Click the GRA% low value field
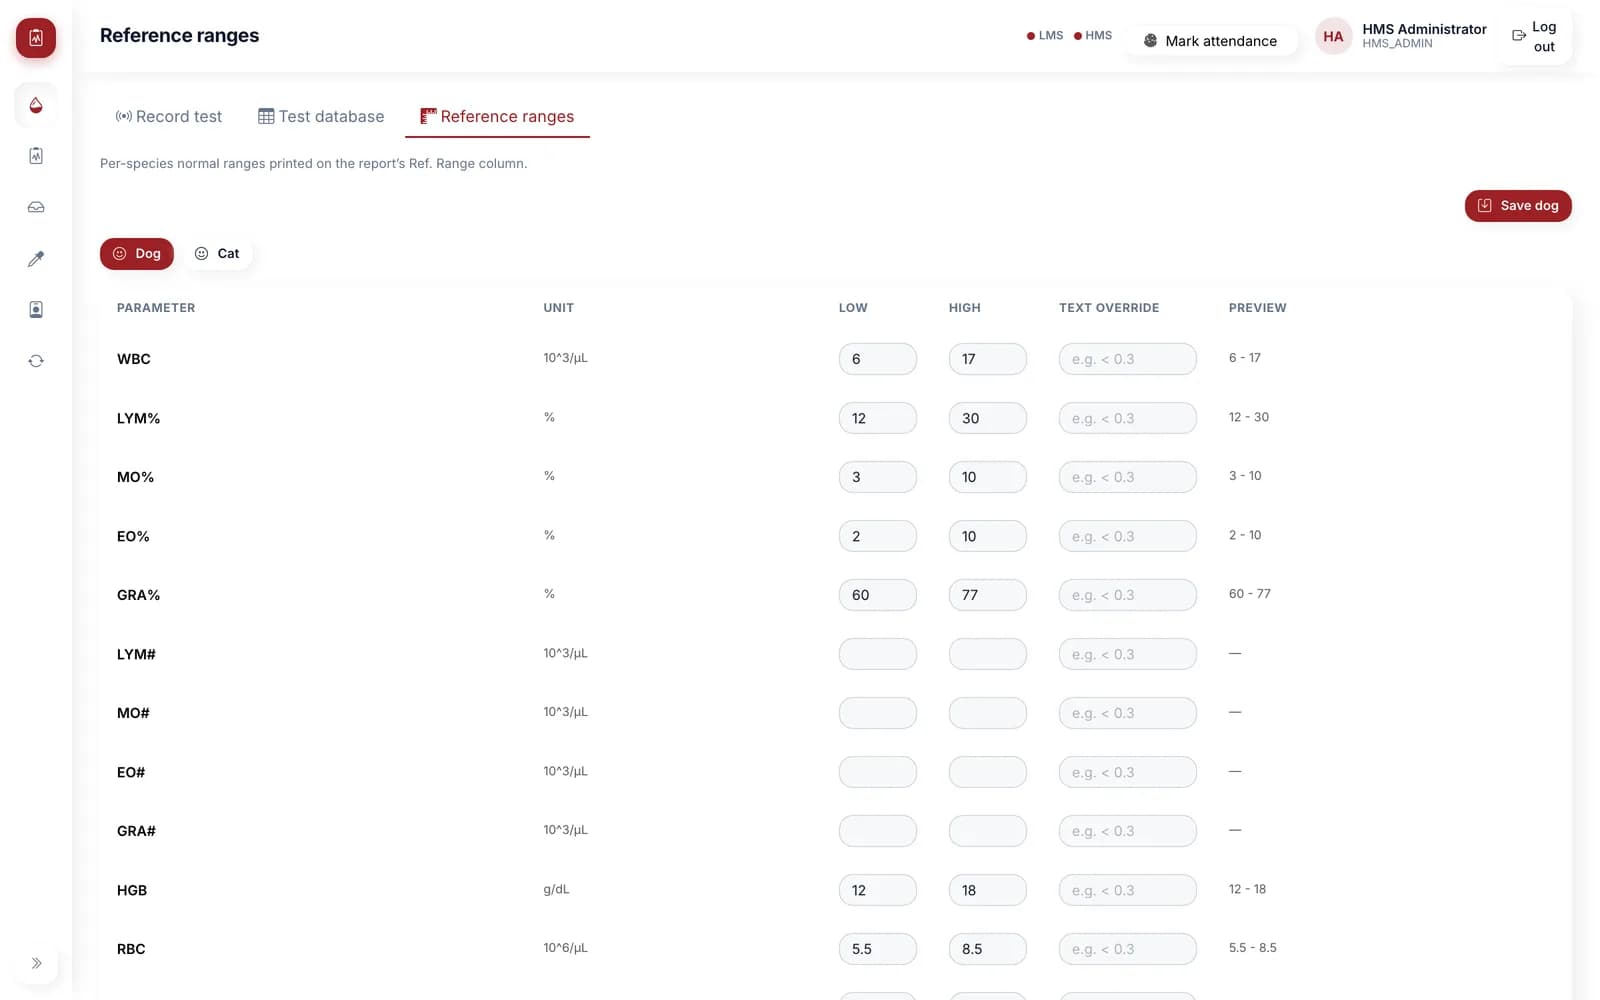 pos(878,595)
